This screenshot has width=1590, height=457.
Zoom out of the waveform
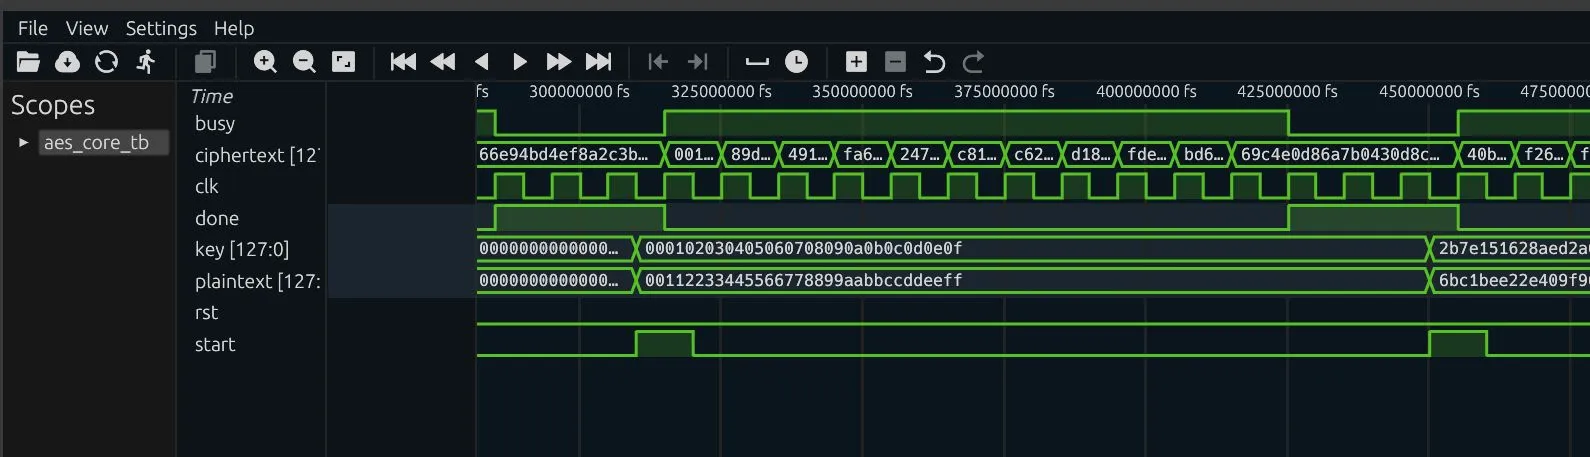click(304, 62)
